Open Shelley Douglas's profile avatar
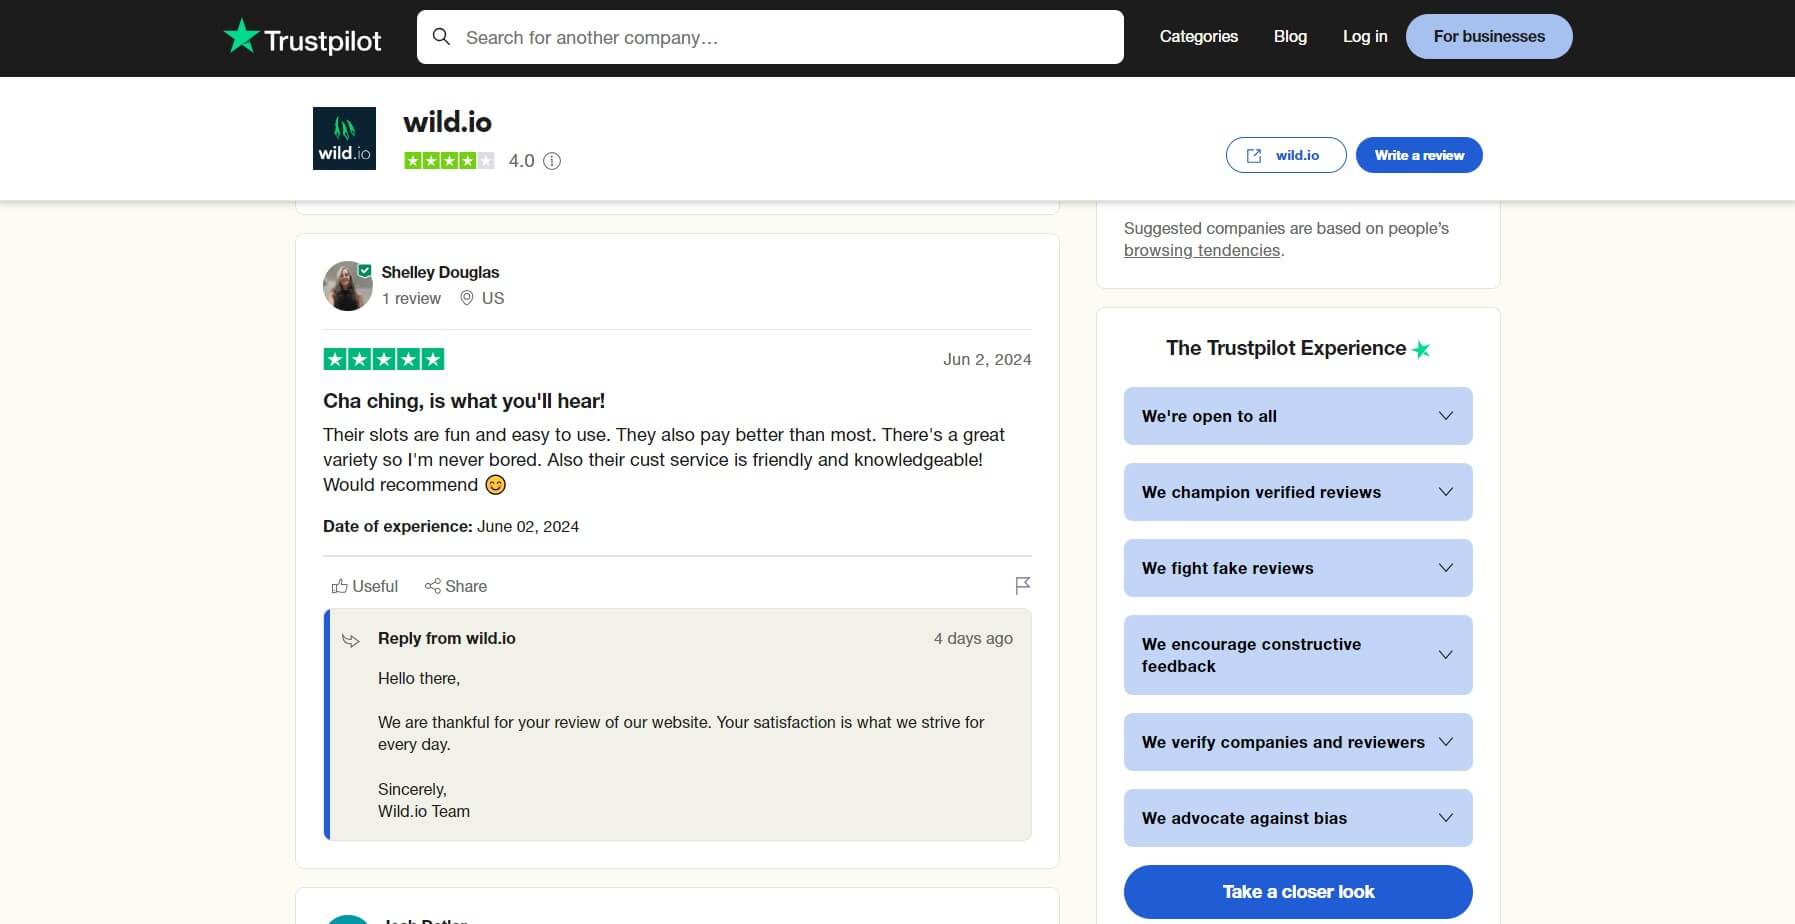The width and height of the screenshot is (1795, 924). point(347,285)
